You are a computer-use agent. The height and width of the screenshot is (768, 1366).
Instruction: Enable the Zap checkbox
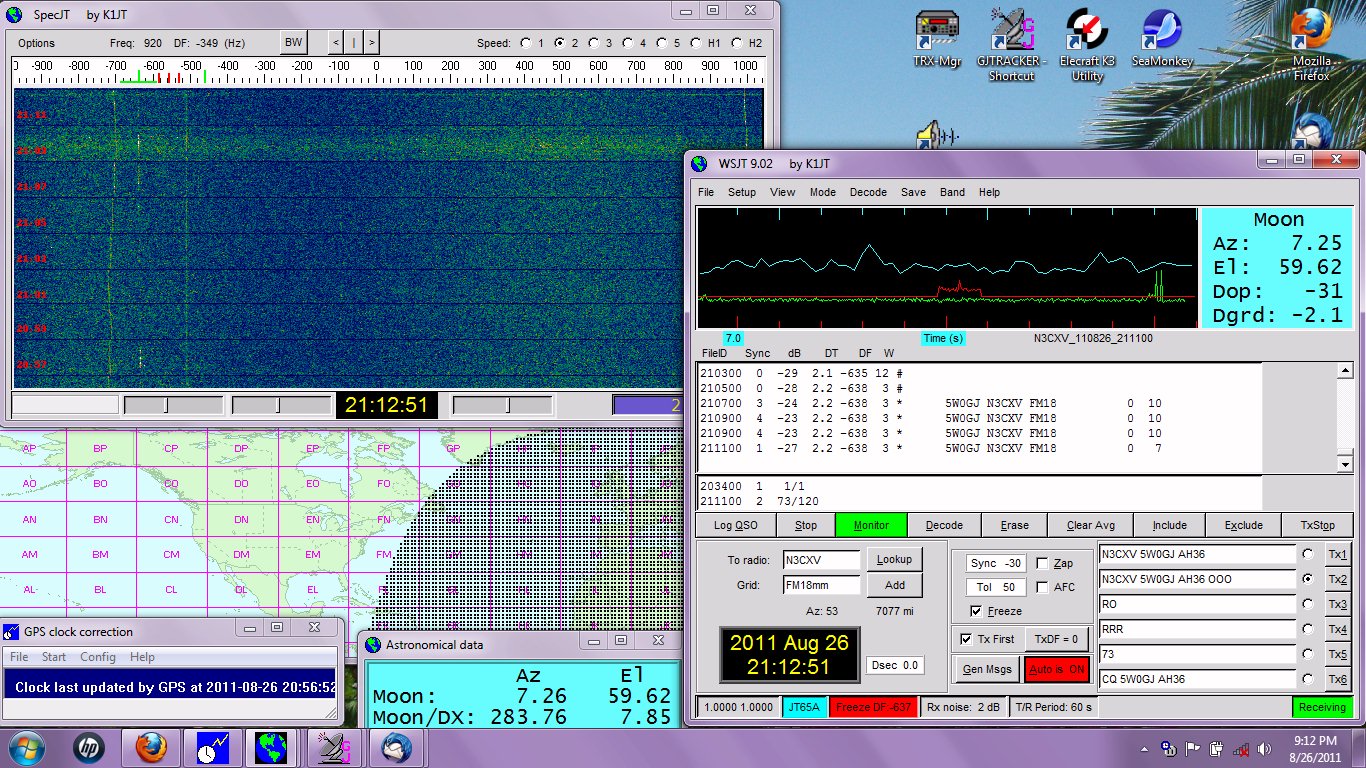(x=1043, y=564)
